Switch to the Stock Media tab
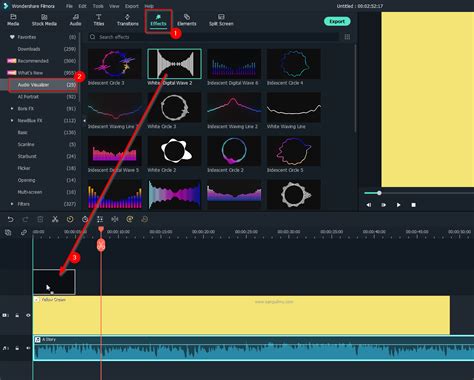474x380 pixels. click(x=44, y=20)
